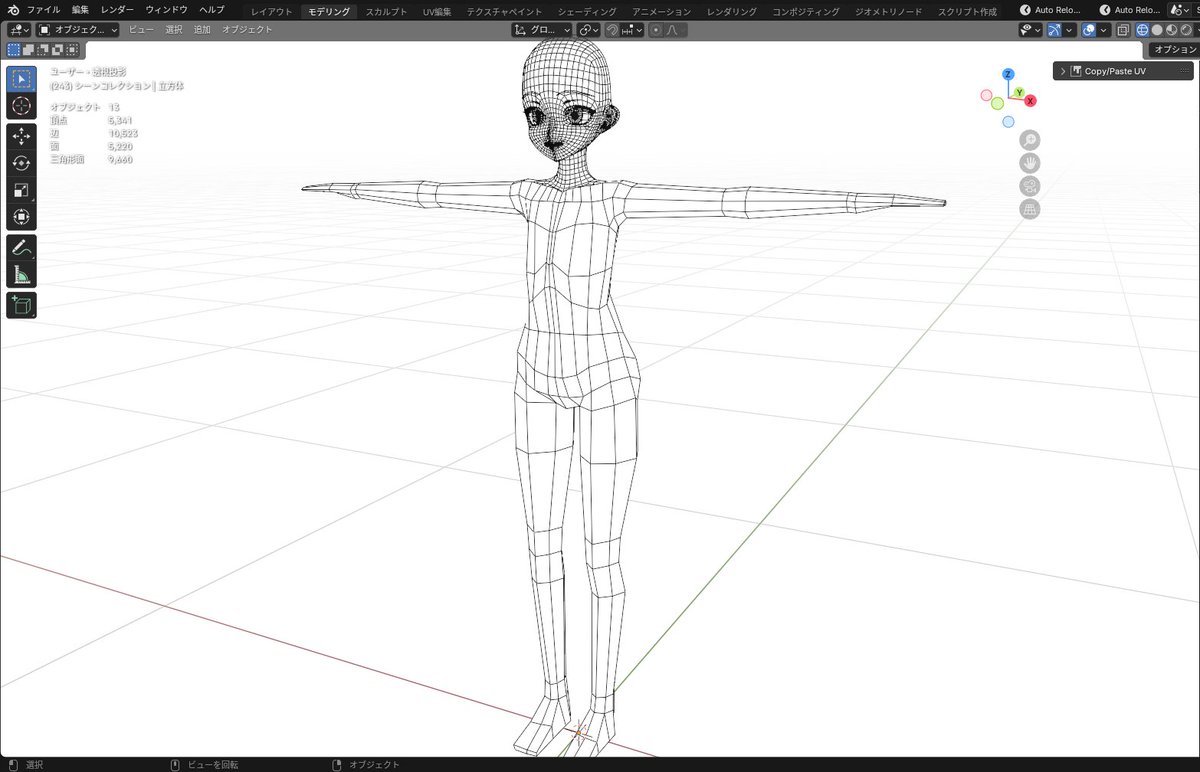
Task: Open gizmo options dropdown arrow
Action: click(1070, 30)
